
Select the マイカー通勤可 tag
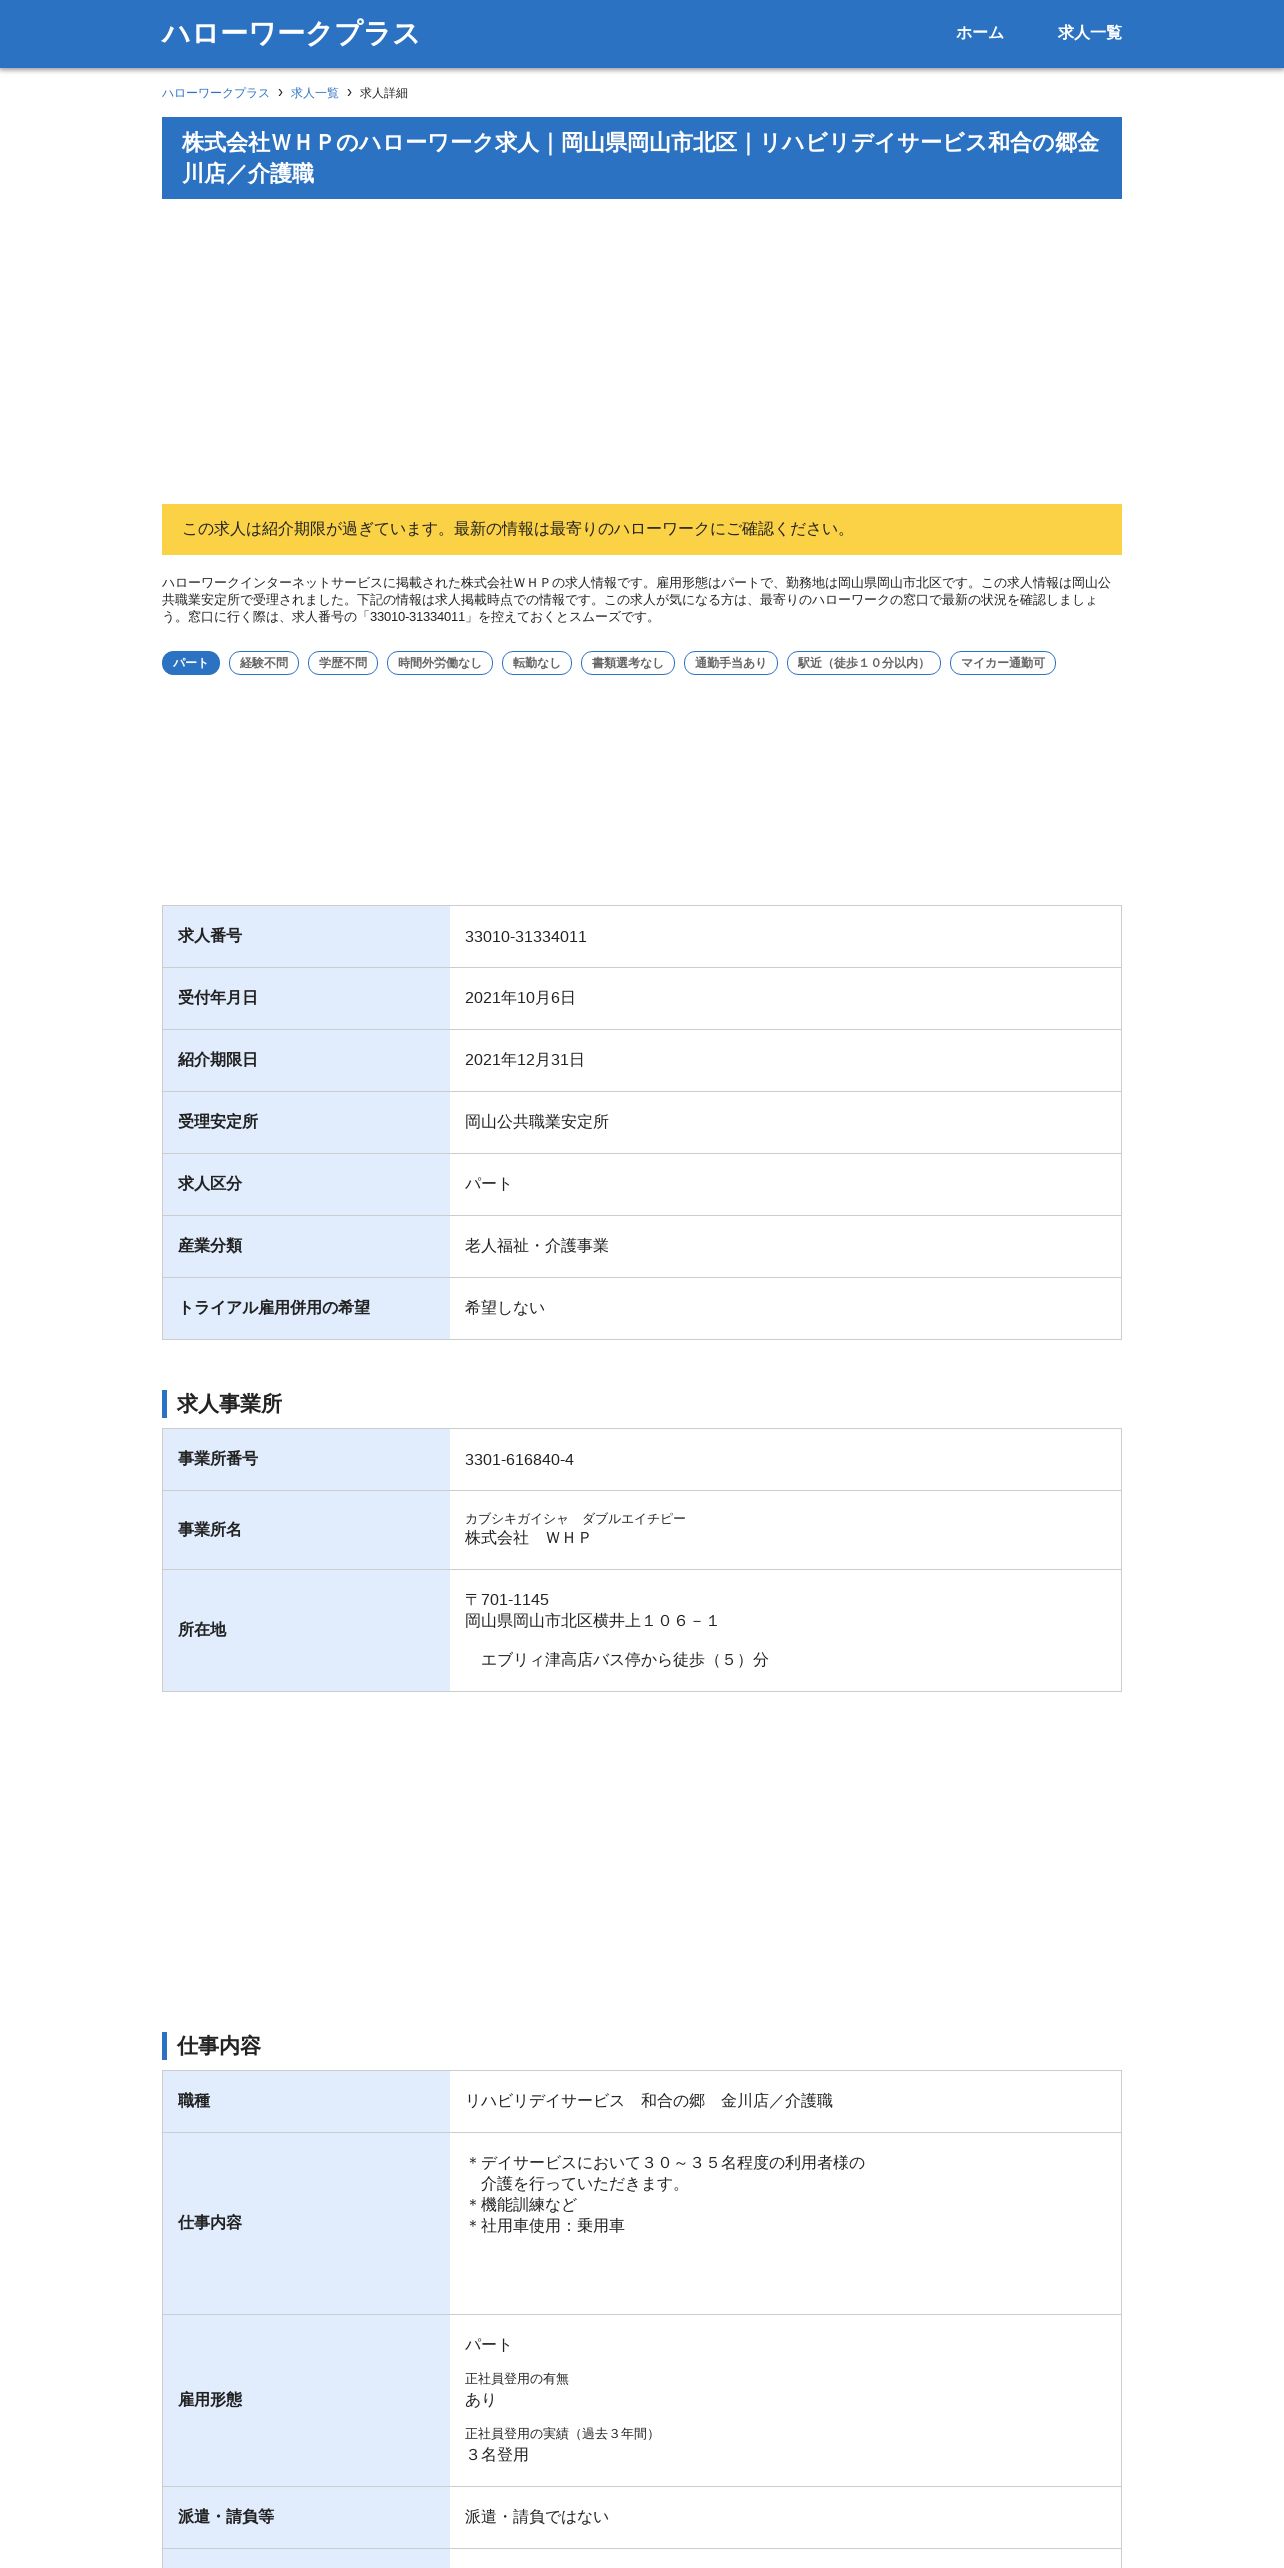tap(1003, 663)
